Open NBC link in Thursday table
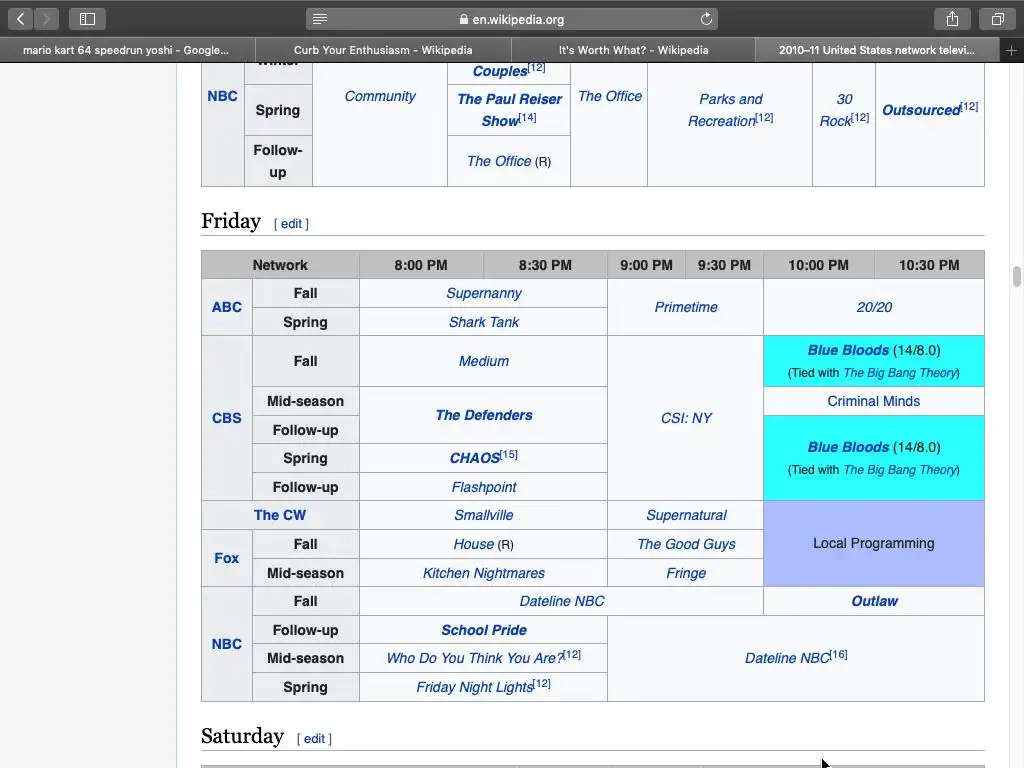 point(223,96)
